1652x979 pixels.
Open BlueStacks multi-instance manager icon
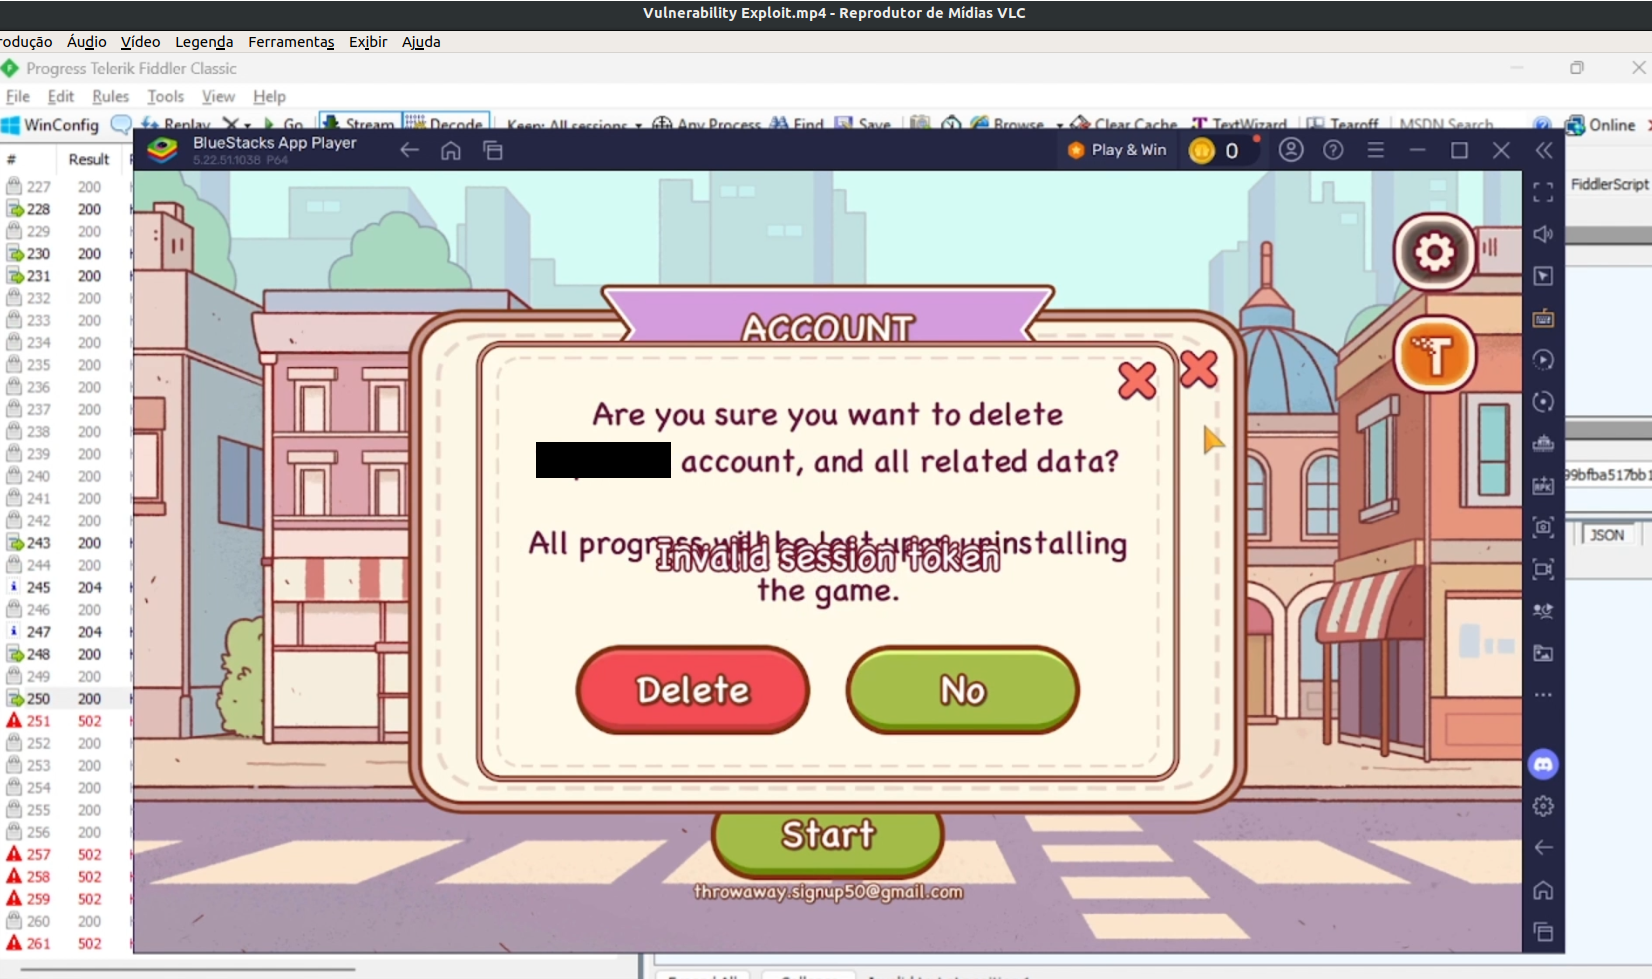[x=1543, y=443]
